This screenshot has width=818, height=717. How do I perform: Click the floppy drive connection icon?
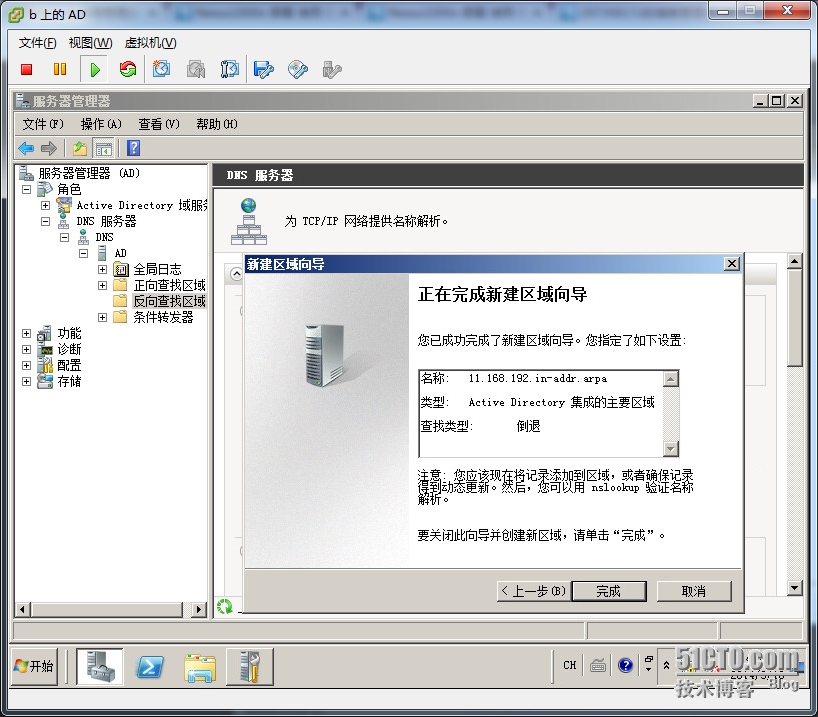[263, 69]
